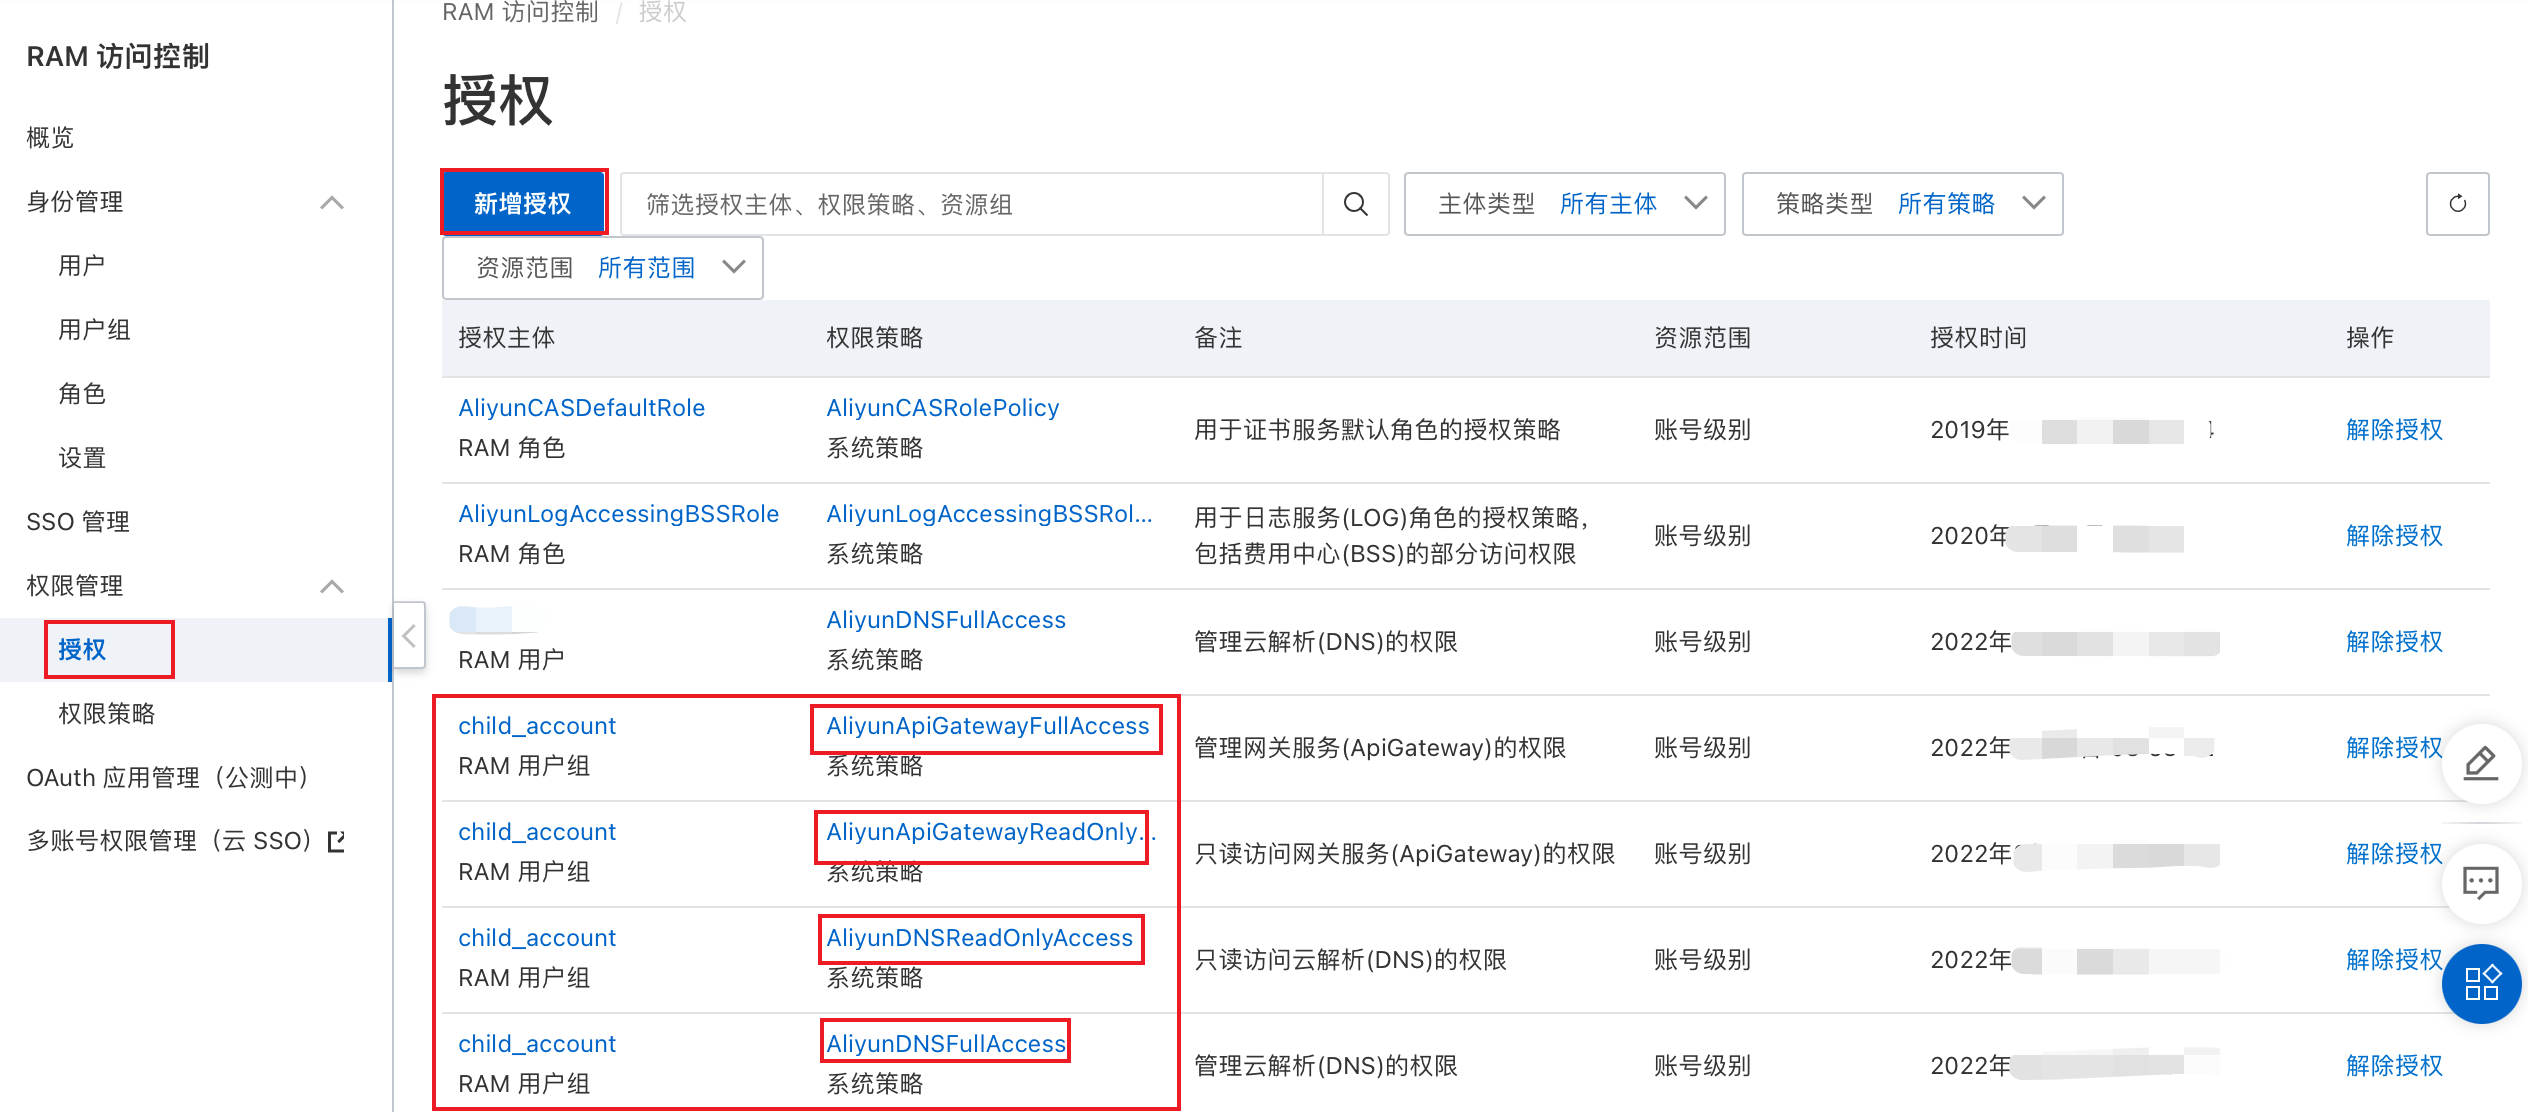This screenshot has height=1112, width=2528.
Task: Click the note 只读访问网关服务(ApiGateway)的权限
Action: pyautogui.click(x=1405, y=854)
